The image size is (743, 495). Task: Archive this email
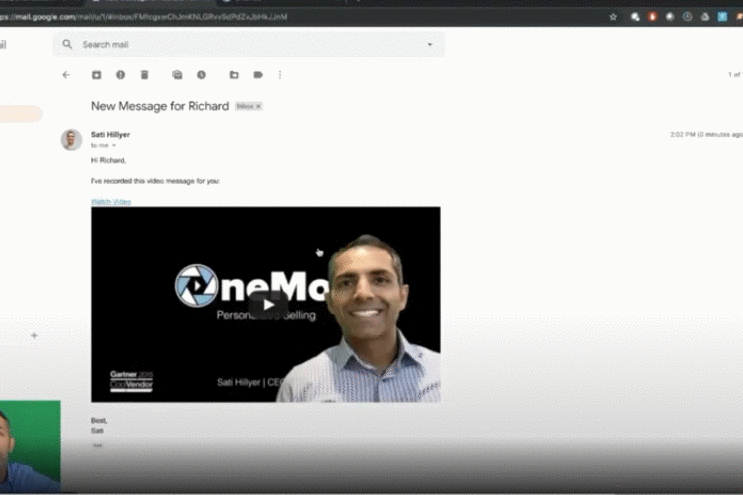tap(97, 75)
